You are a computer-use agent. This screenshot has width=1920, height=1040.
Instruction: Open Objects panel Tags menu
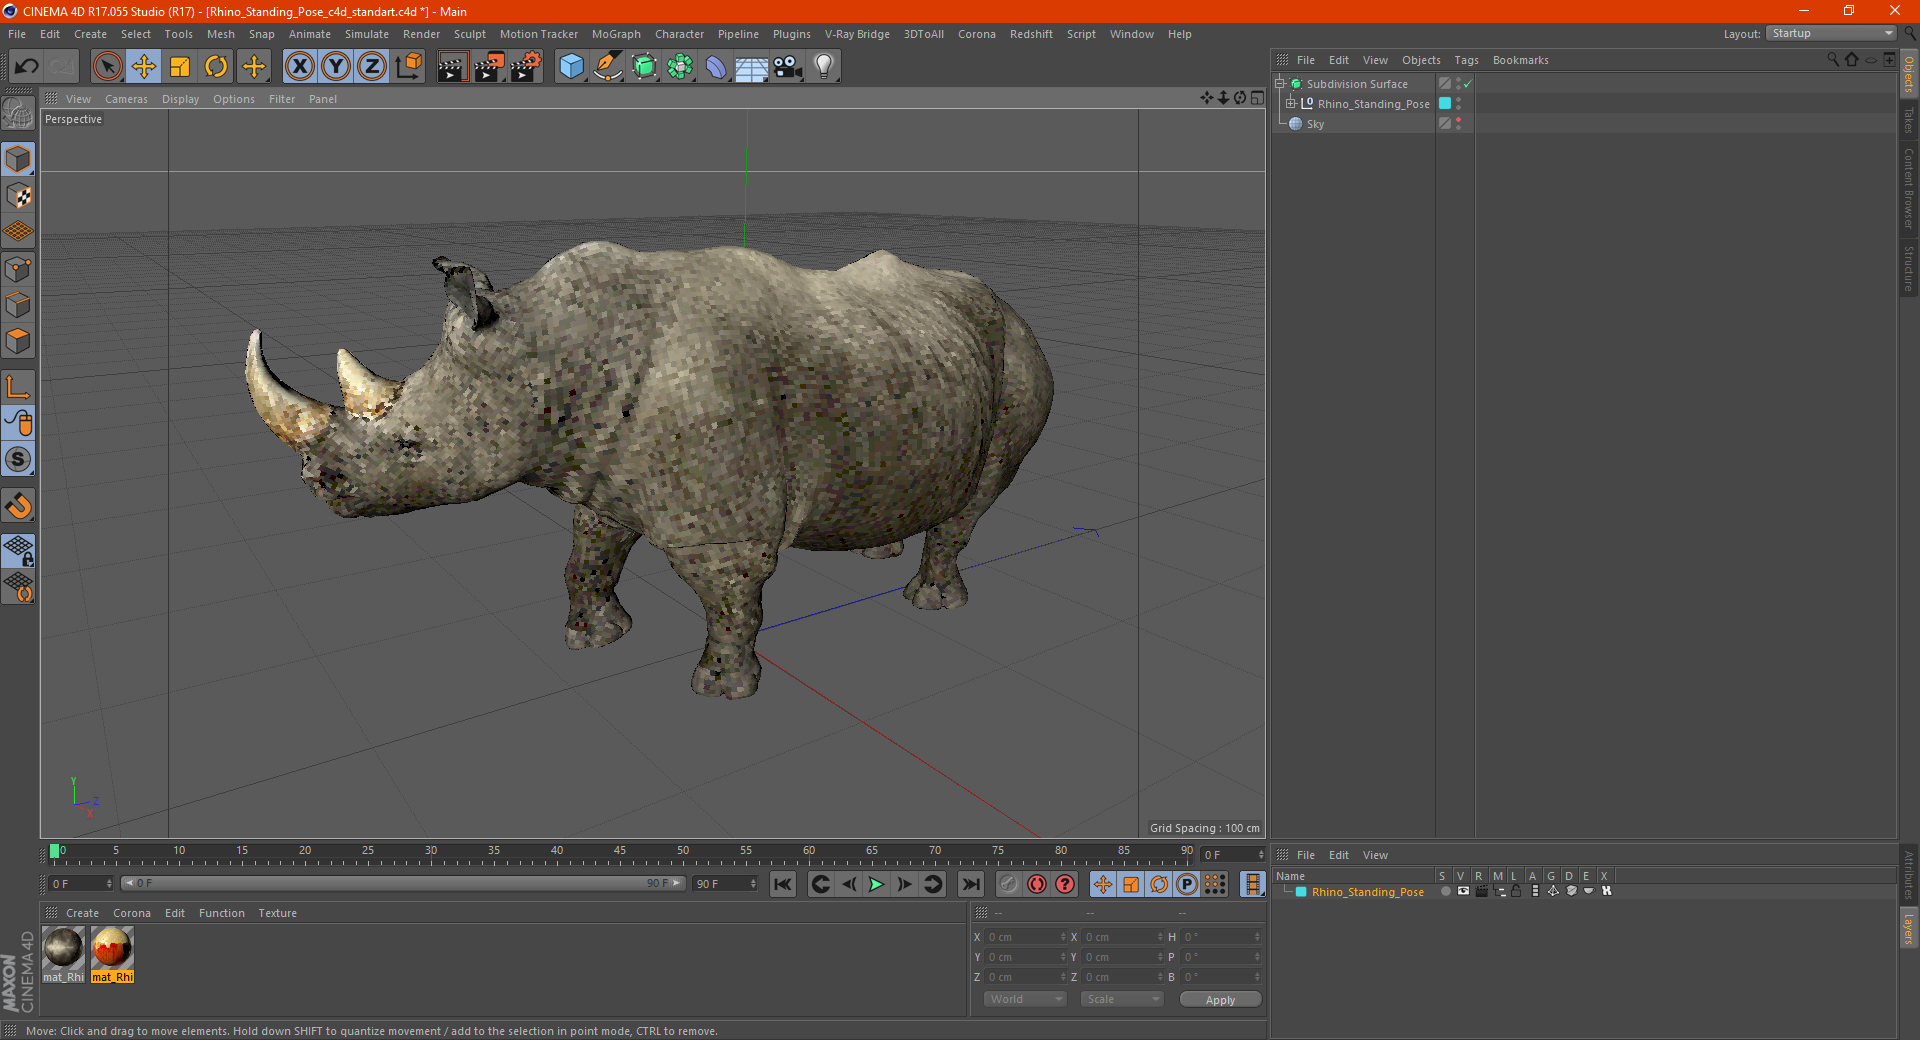click(x=1466, y=60)
